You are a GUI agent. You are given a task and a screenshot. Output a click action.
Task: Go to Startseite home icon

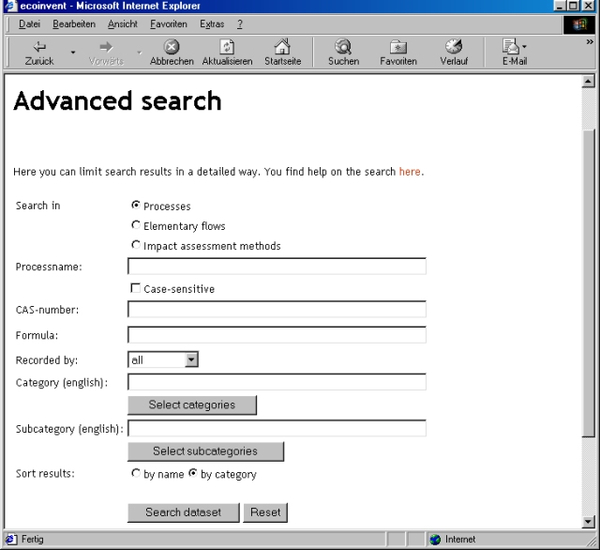(282, 47)
